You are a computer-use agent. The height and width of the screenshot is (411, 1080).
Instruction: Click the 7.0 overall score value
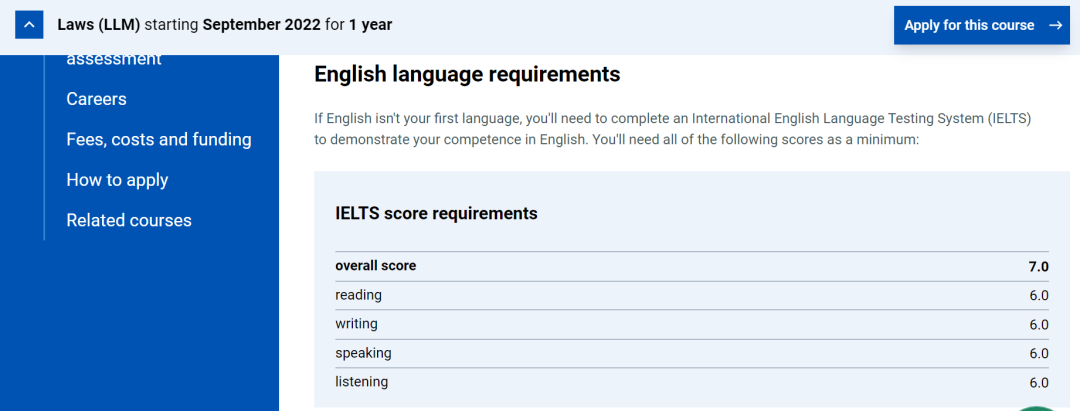(x=1038, y=267)
